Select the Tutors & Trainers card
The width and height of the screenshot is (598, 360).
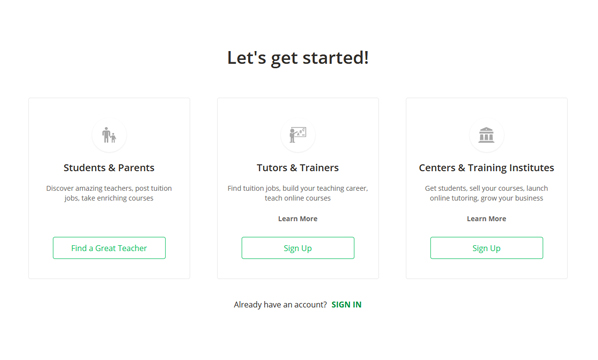click(298, 188)
